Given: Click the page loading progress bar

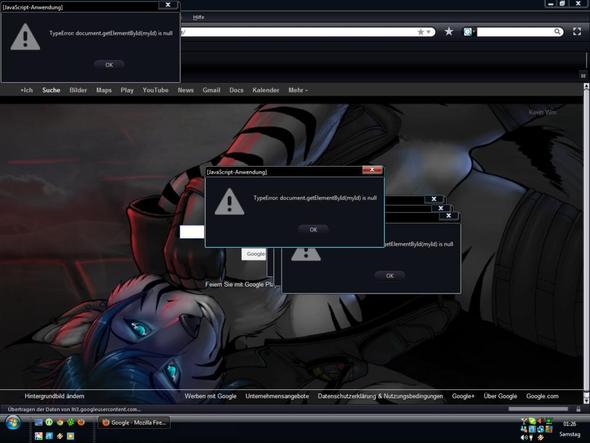Looking at the screenshot, I should point(538,409).
